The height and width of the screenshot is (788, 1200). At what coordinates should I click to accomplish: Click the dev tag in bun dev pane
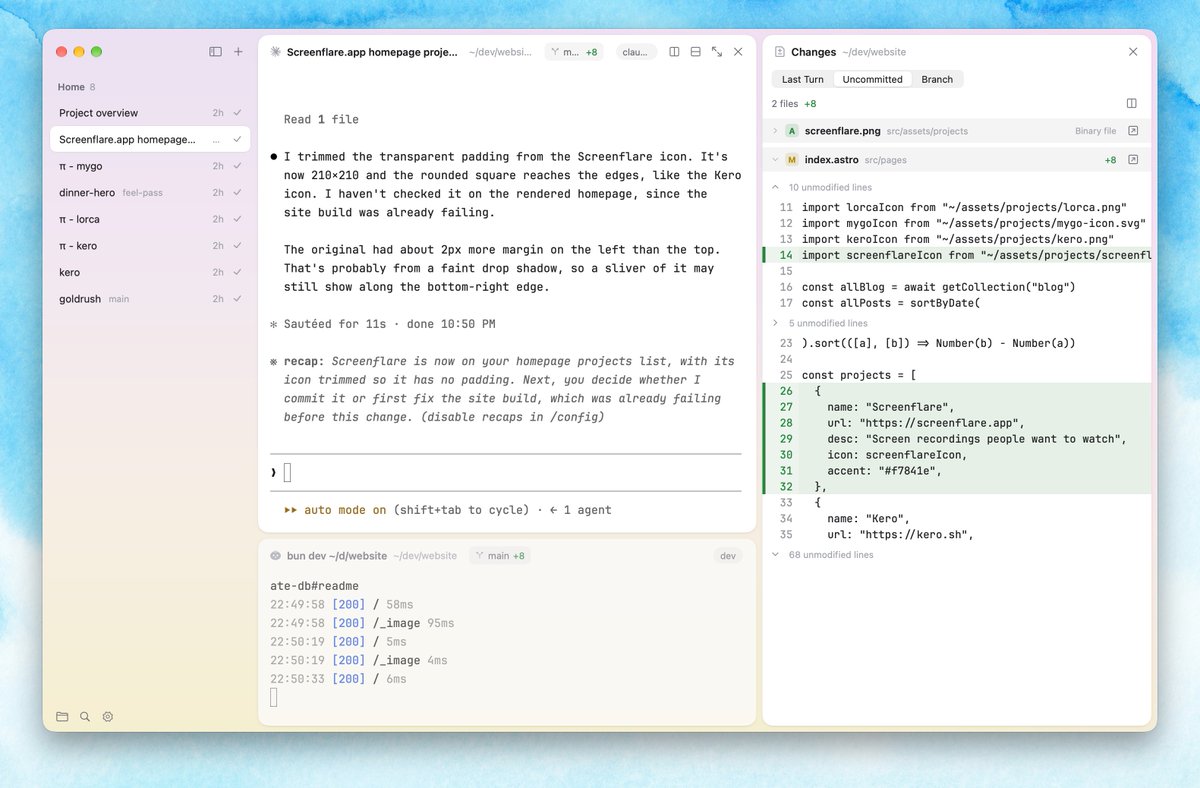pyautogui.click(x=727, y=555)
